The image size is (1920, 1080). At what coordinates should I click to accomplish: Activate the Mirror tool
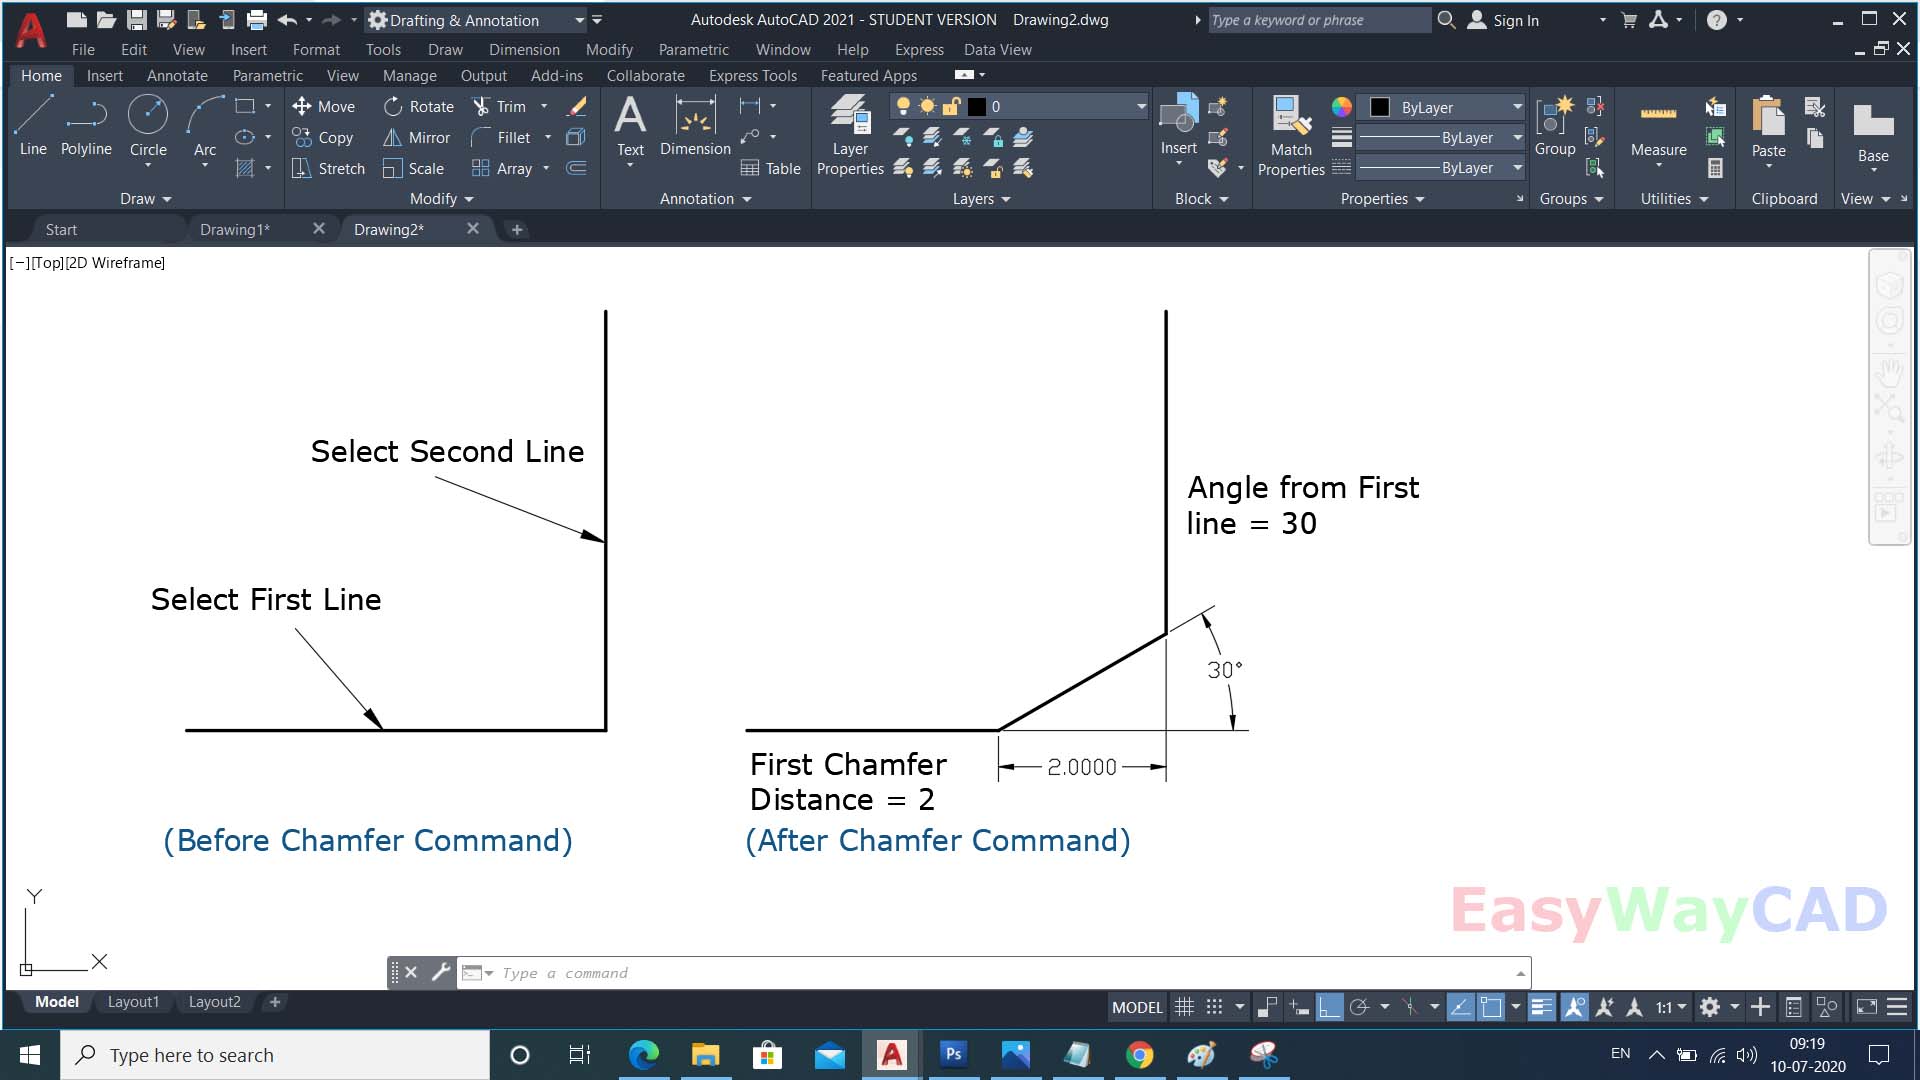[x=417, y=137]
